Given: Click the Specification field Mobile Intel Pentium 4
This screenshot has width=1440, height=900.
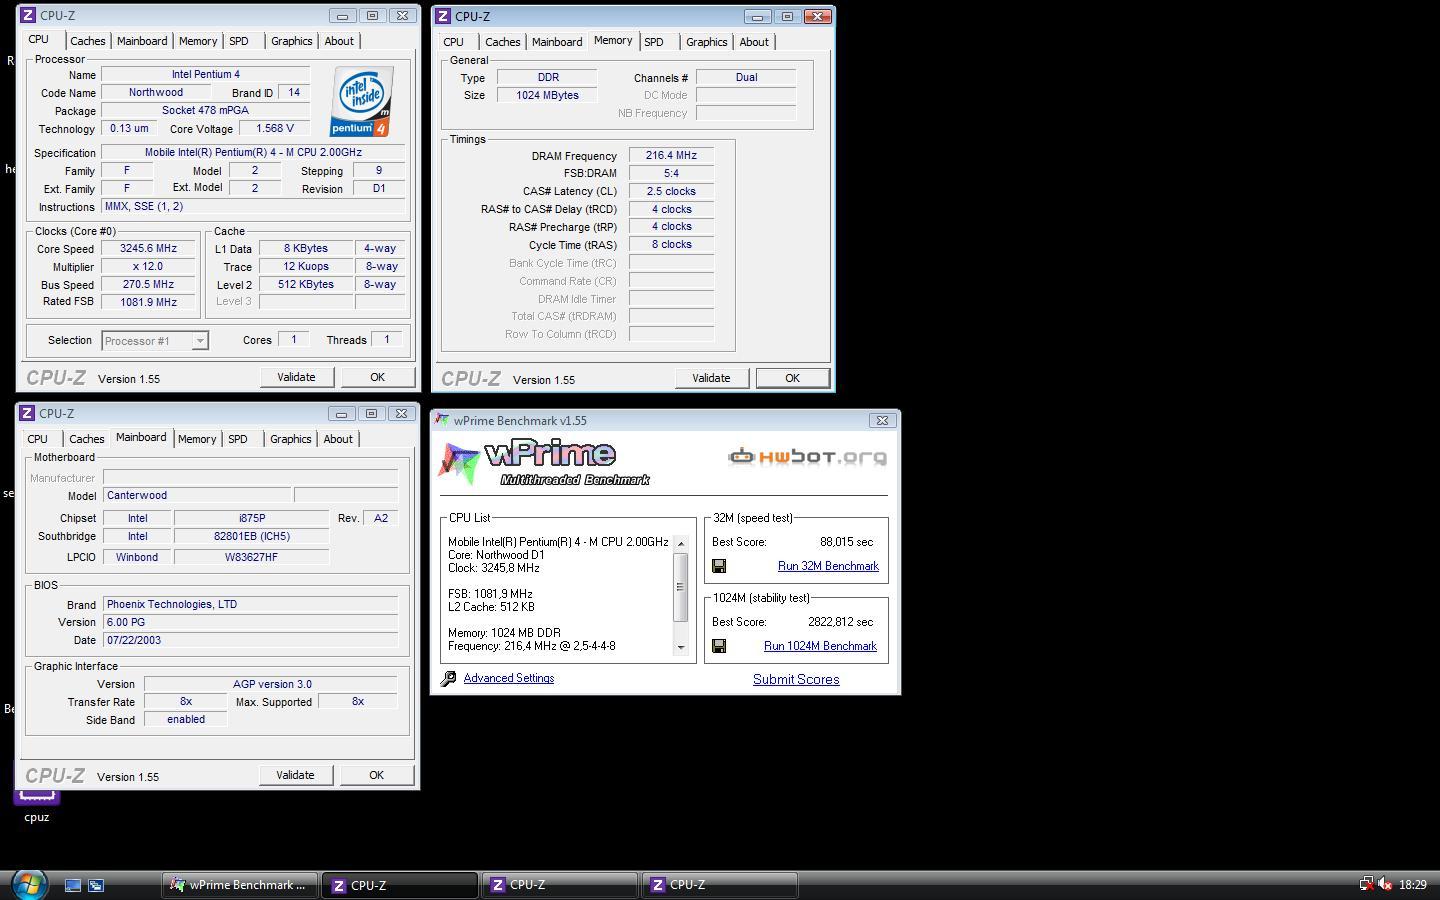Looking at the screenshot, I should [x=253, y=153].
